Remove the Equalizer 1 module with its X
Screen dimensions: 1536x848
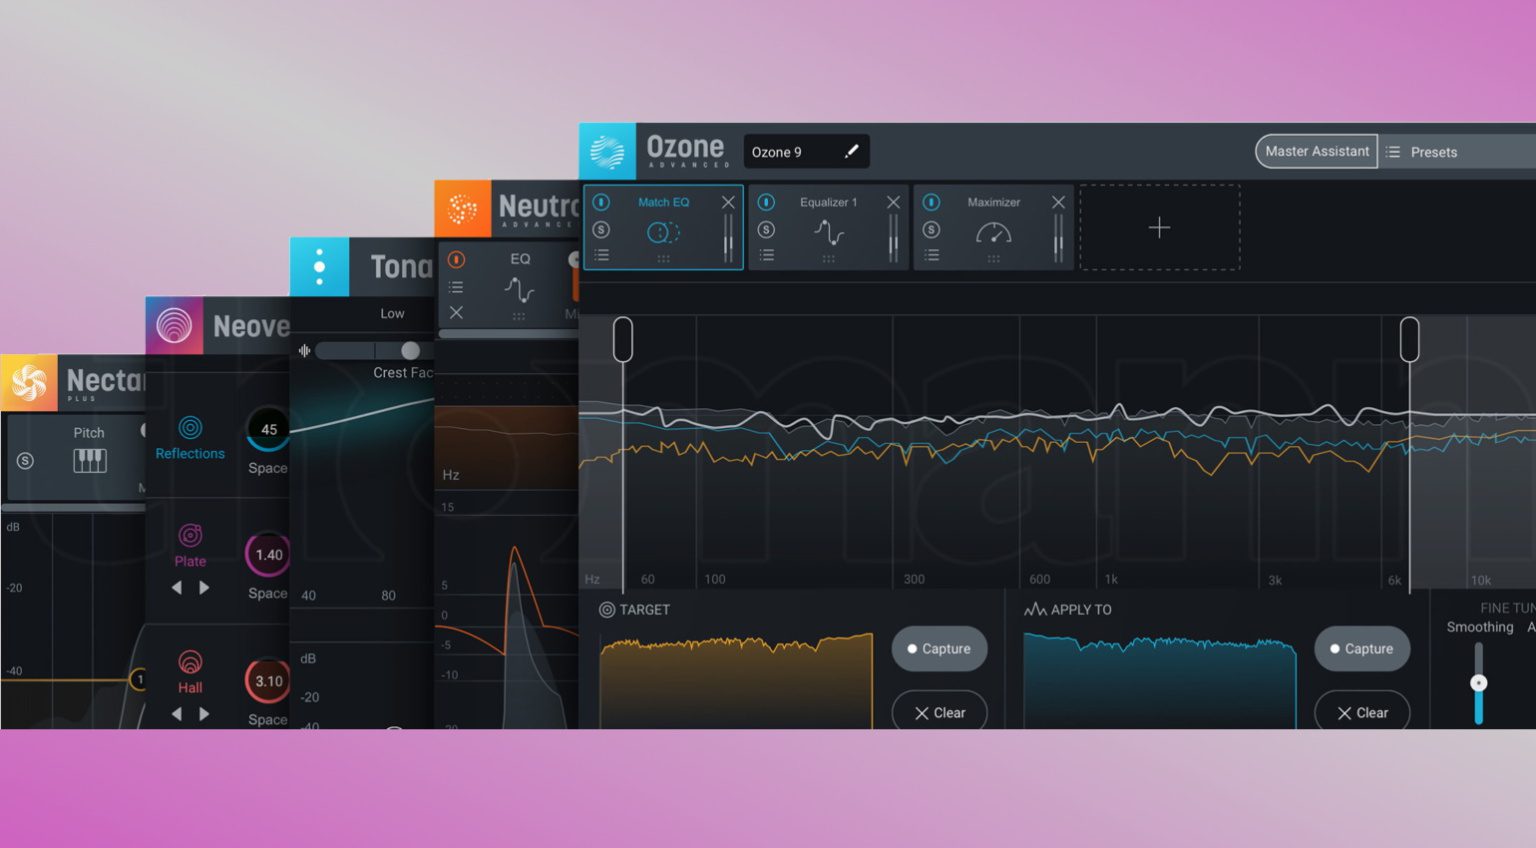(x=893, y=202)
